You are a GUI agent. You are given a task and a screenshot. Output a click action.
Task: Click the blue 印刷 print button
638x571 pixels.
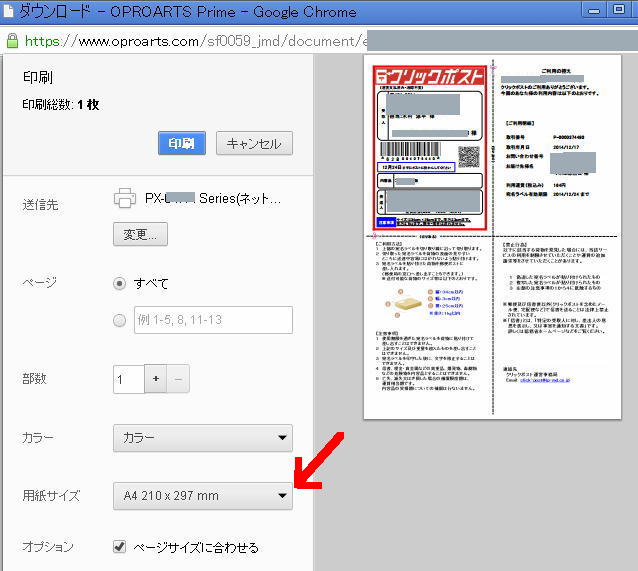tap(181, 143)
